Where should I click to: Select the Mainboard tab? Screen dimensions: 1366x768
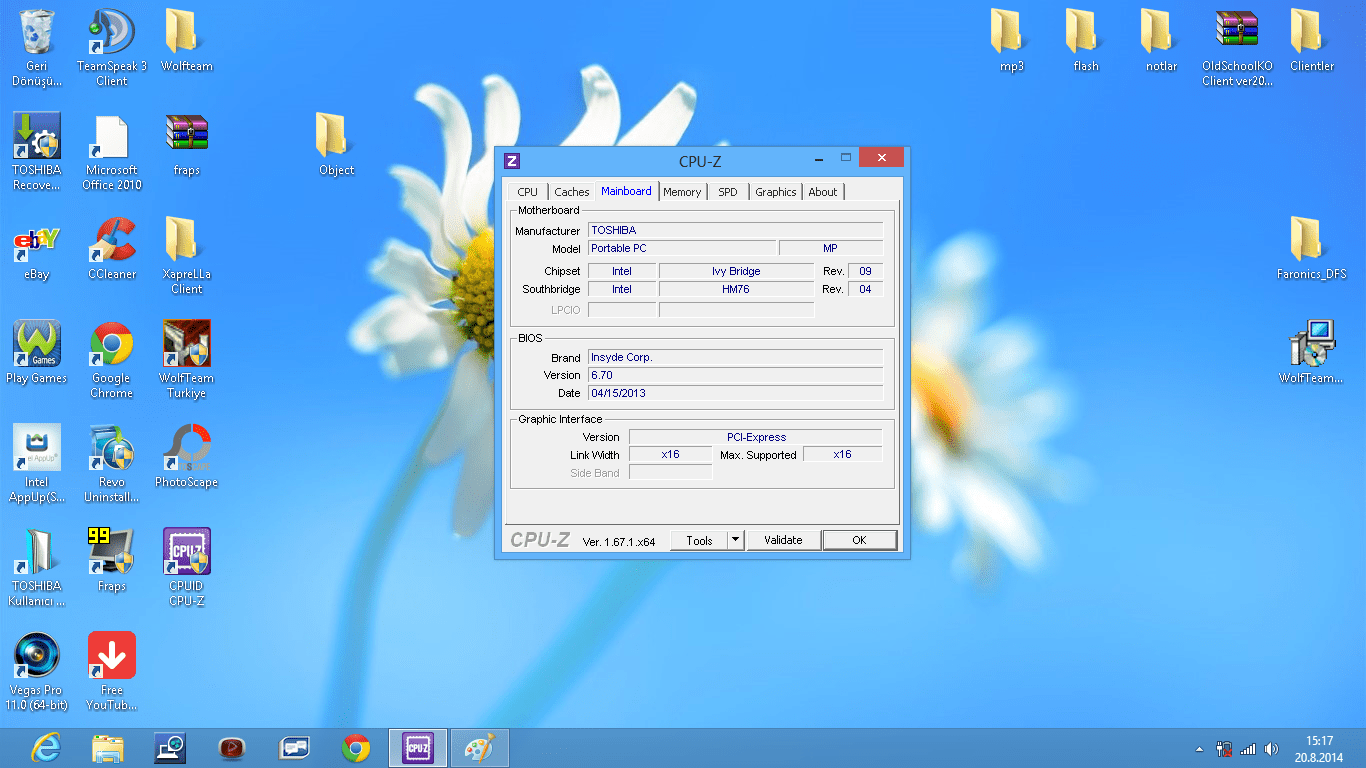[626, 191]
